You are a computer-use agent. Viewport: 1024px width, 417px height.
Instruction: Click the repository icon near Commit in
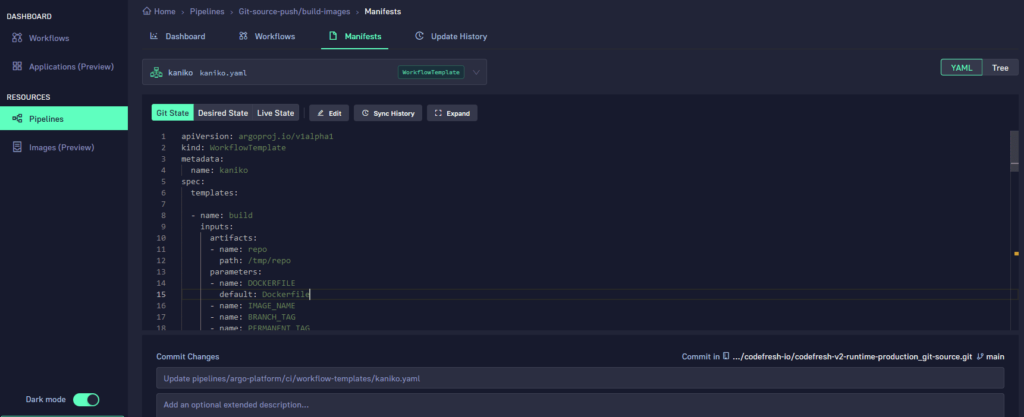tap(726, 356)
